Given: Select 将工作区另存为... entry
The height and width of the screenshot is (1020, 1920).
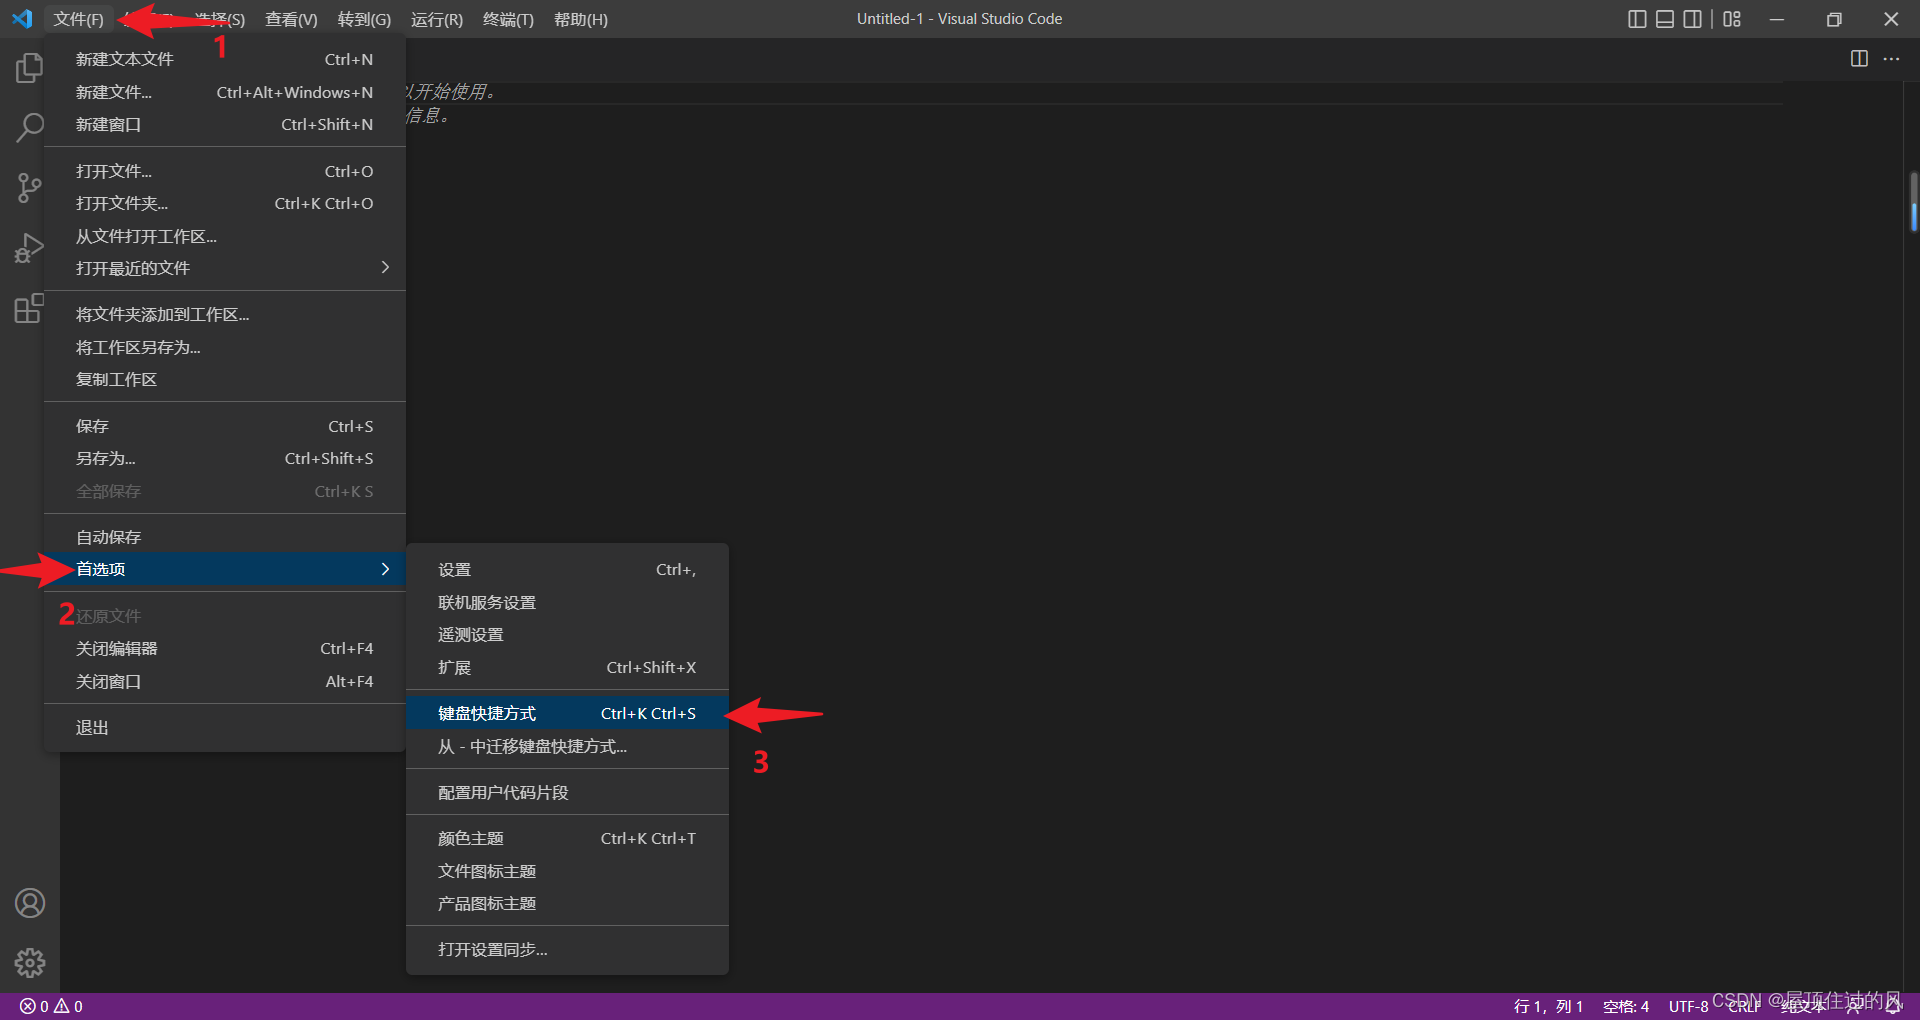Looking at the screenshot, I should pyautogui.click(x=225, y=347).
